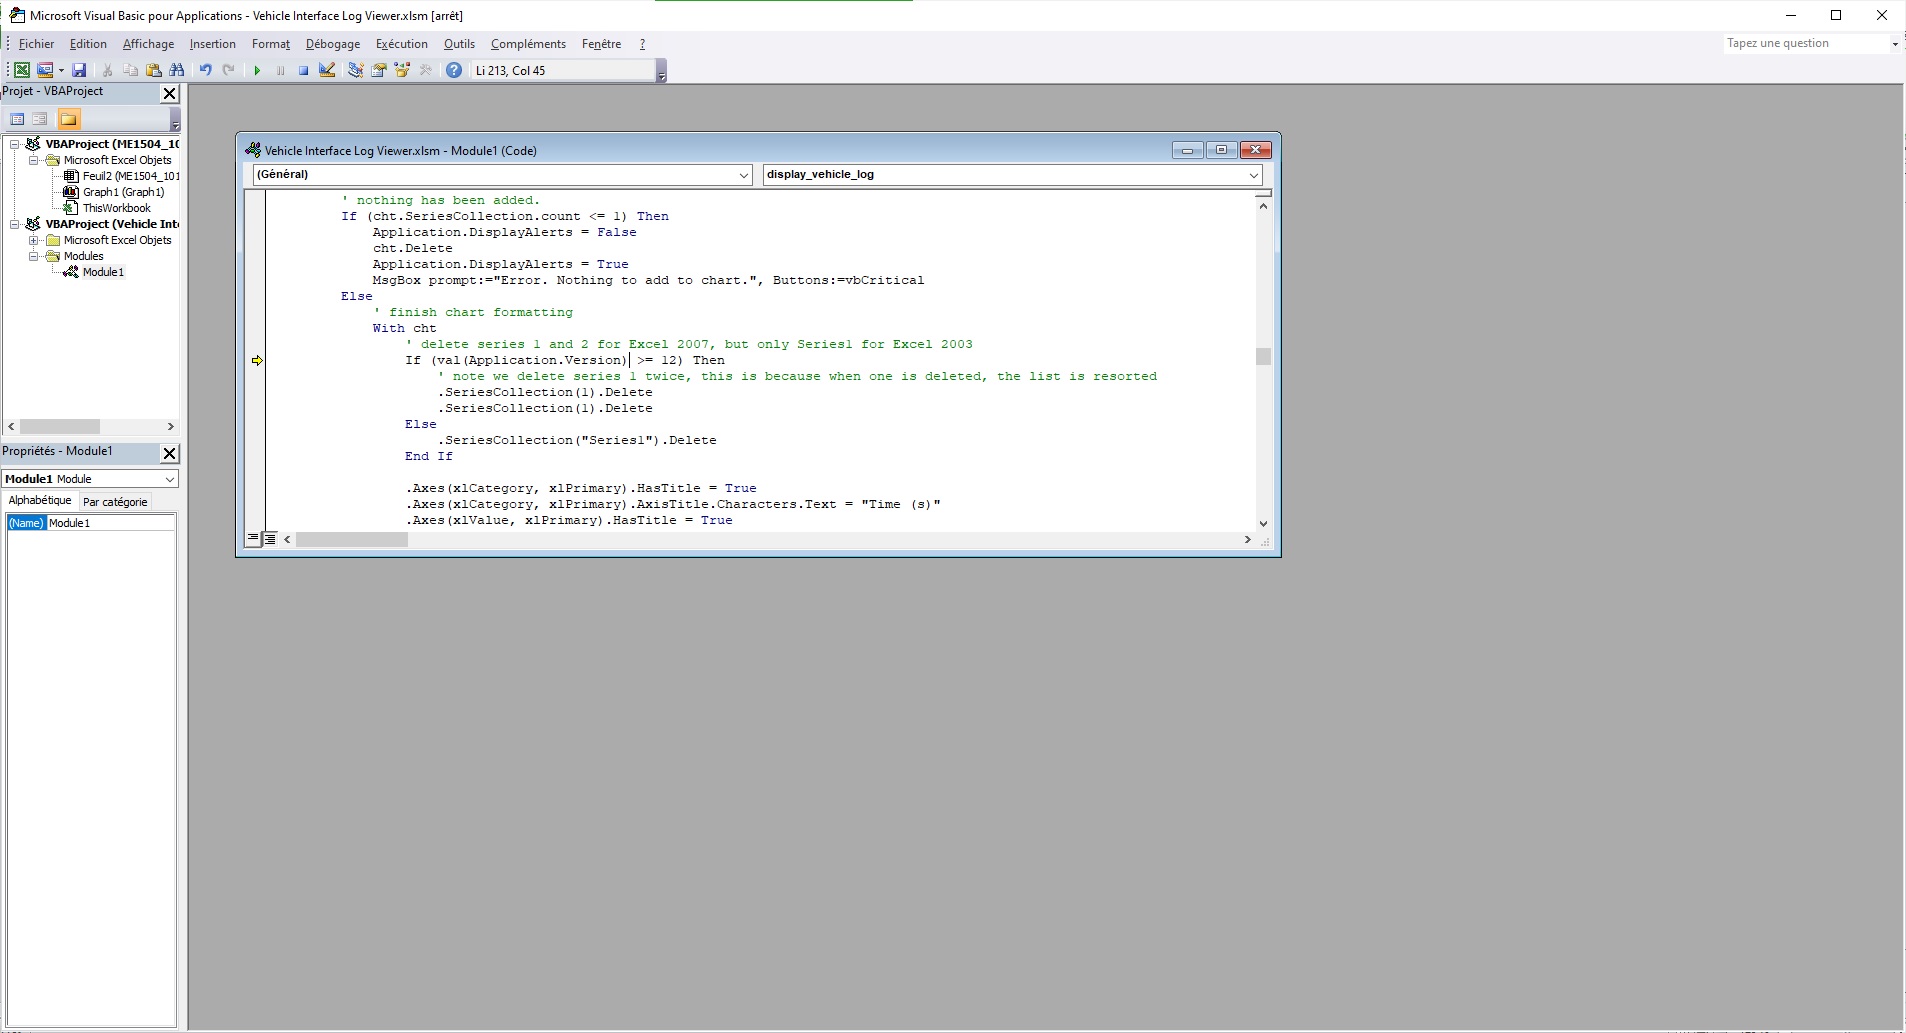Click the Redo arrow icon
This screenshot has width=1906, height=1033.
228,70
